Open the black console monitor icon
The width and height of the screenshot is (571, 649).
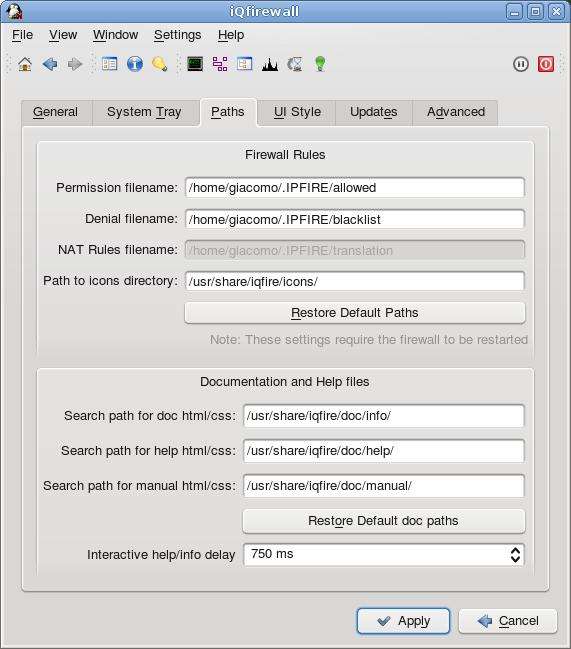(x=195, y=64)
